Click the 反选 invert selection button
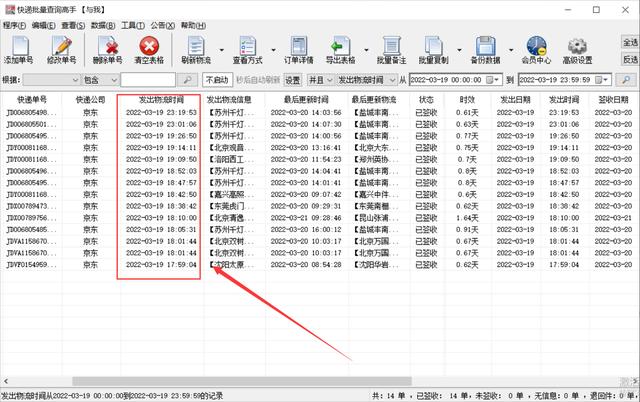 tap(630, 59)
